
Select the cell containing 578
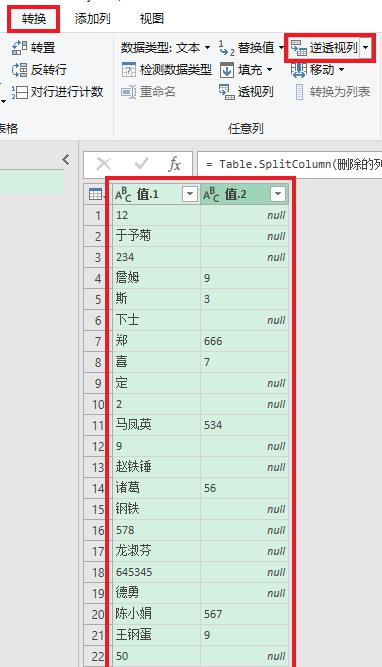pyautogui.click(x=156, y=530)
